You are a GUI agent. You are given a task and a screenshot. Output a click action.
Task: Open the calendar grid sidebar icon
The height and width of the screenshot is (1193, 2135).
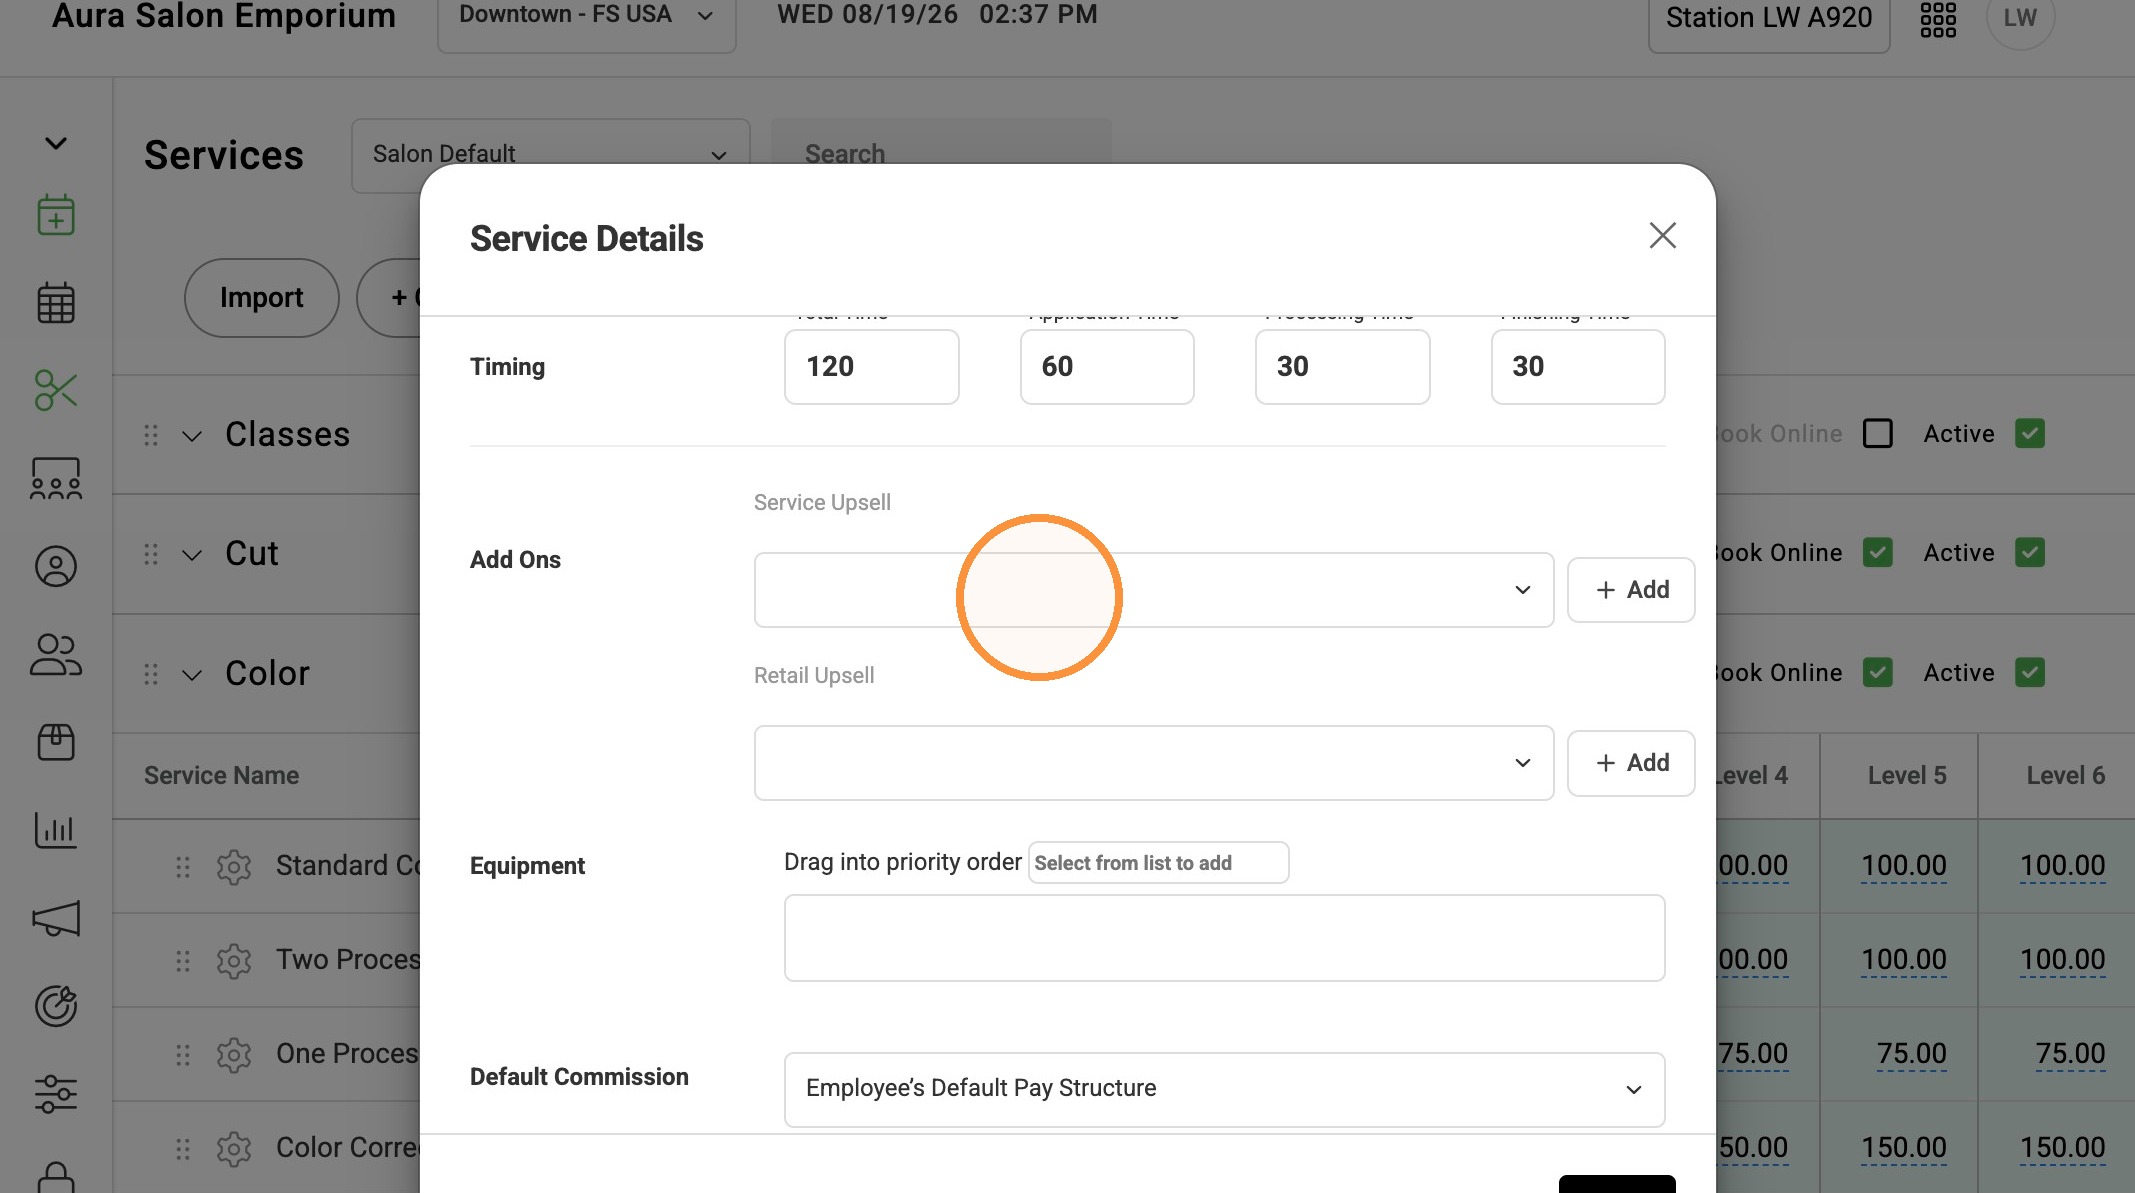[x=56, y=303]
